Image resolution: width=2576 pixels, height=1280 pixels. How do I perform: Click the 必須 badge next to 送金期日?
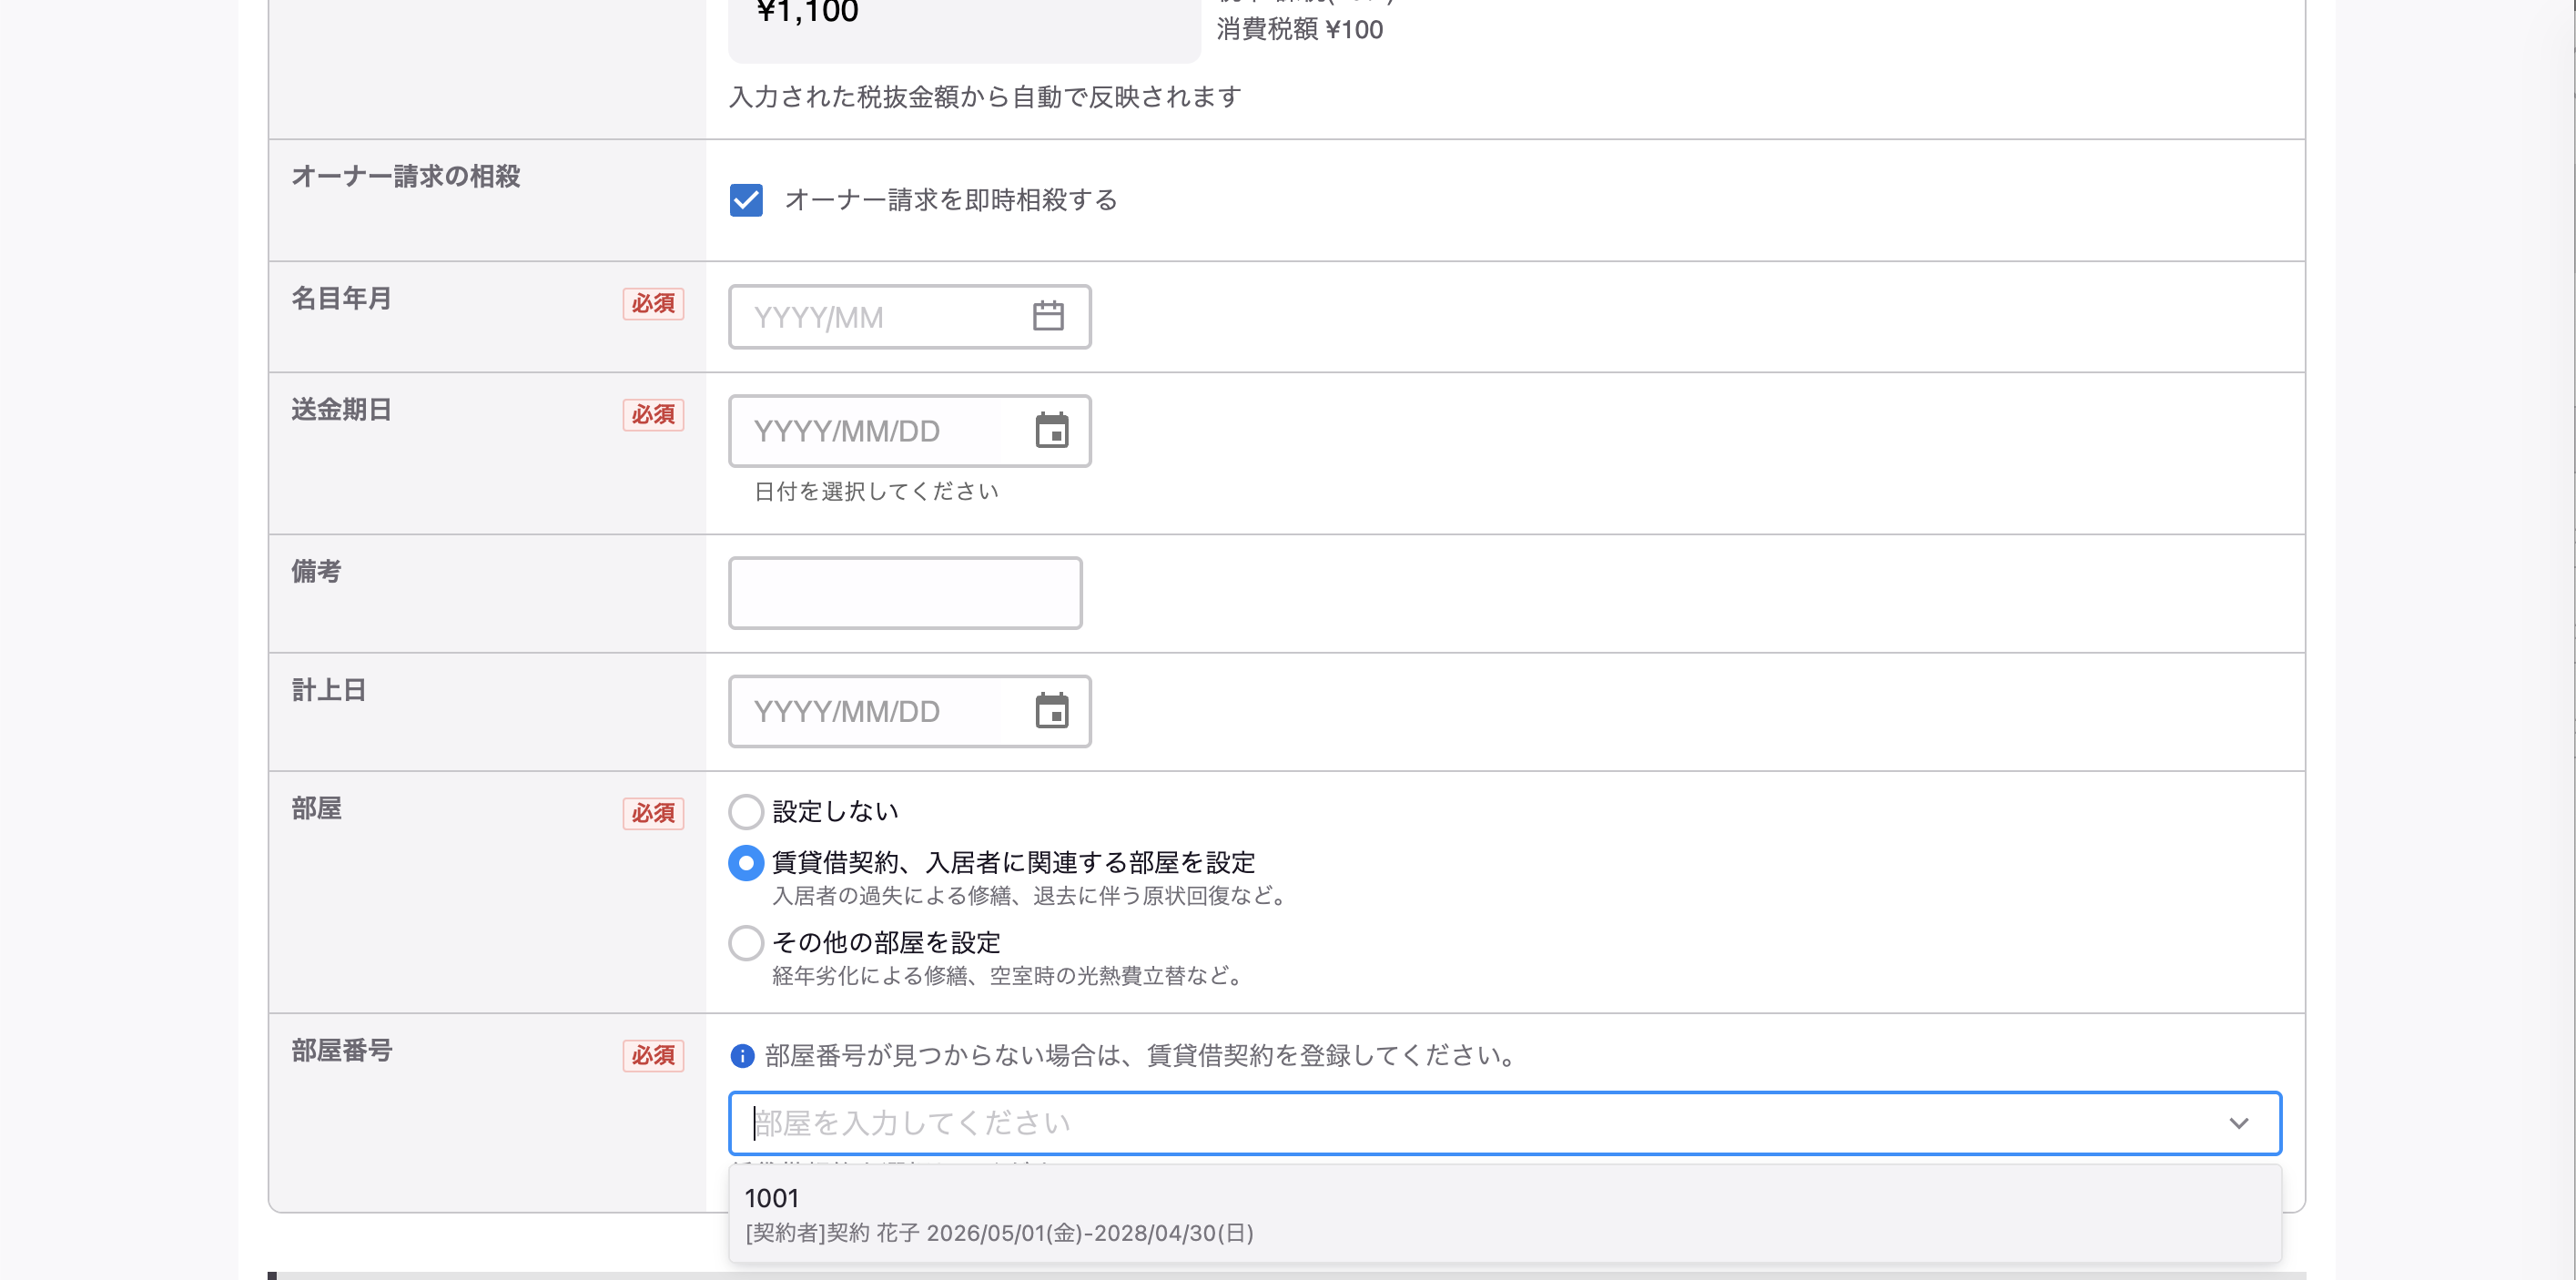(x=653, y=414)
